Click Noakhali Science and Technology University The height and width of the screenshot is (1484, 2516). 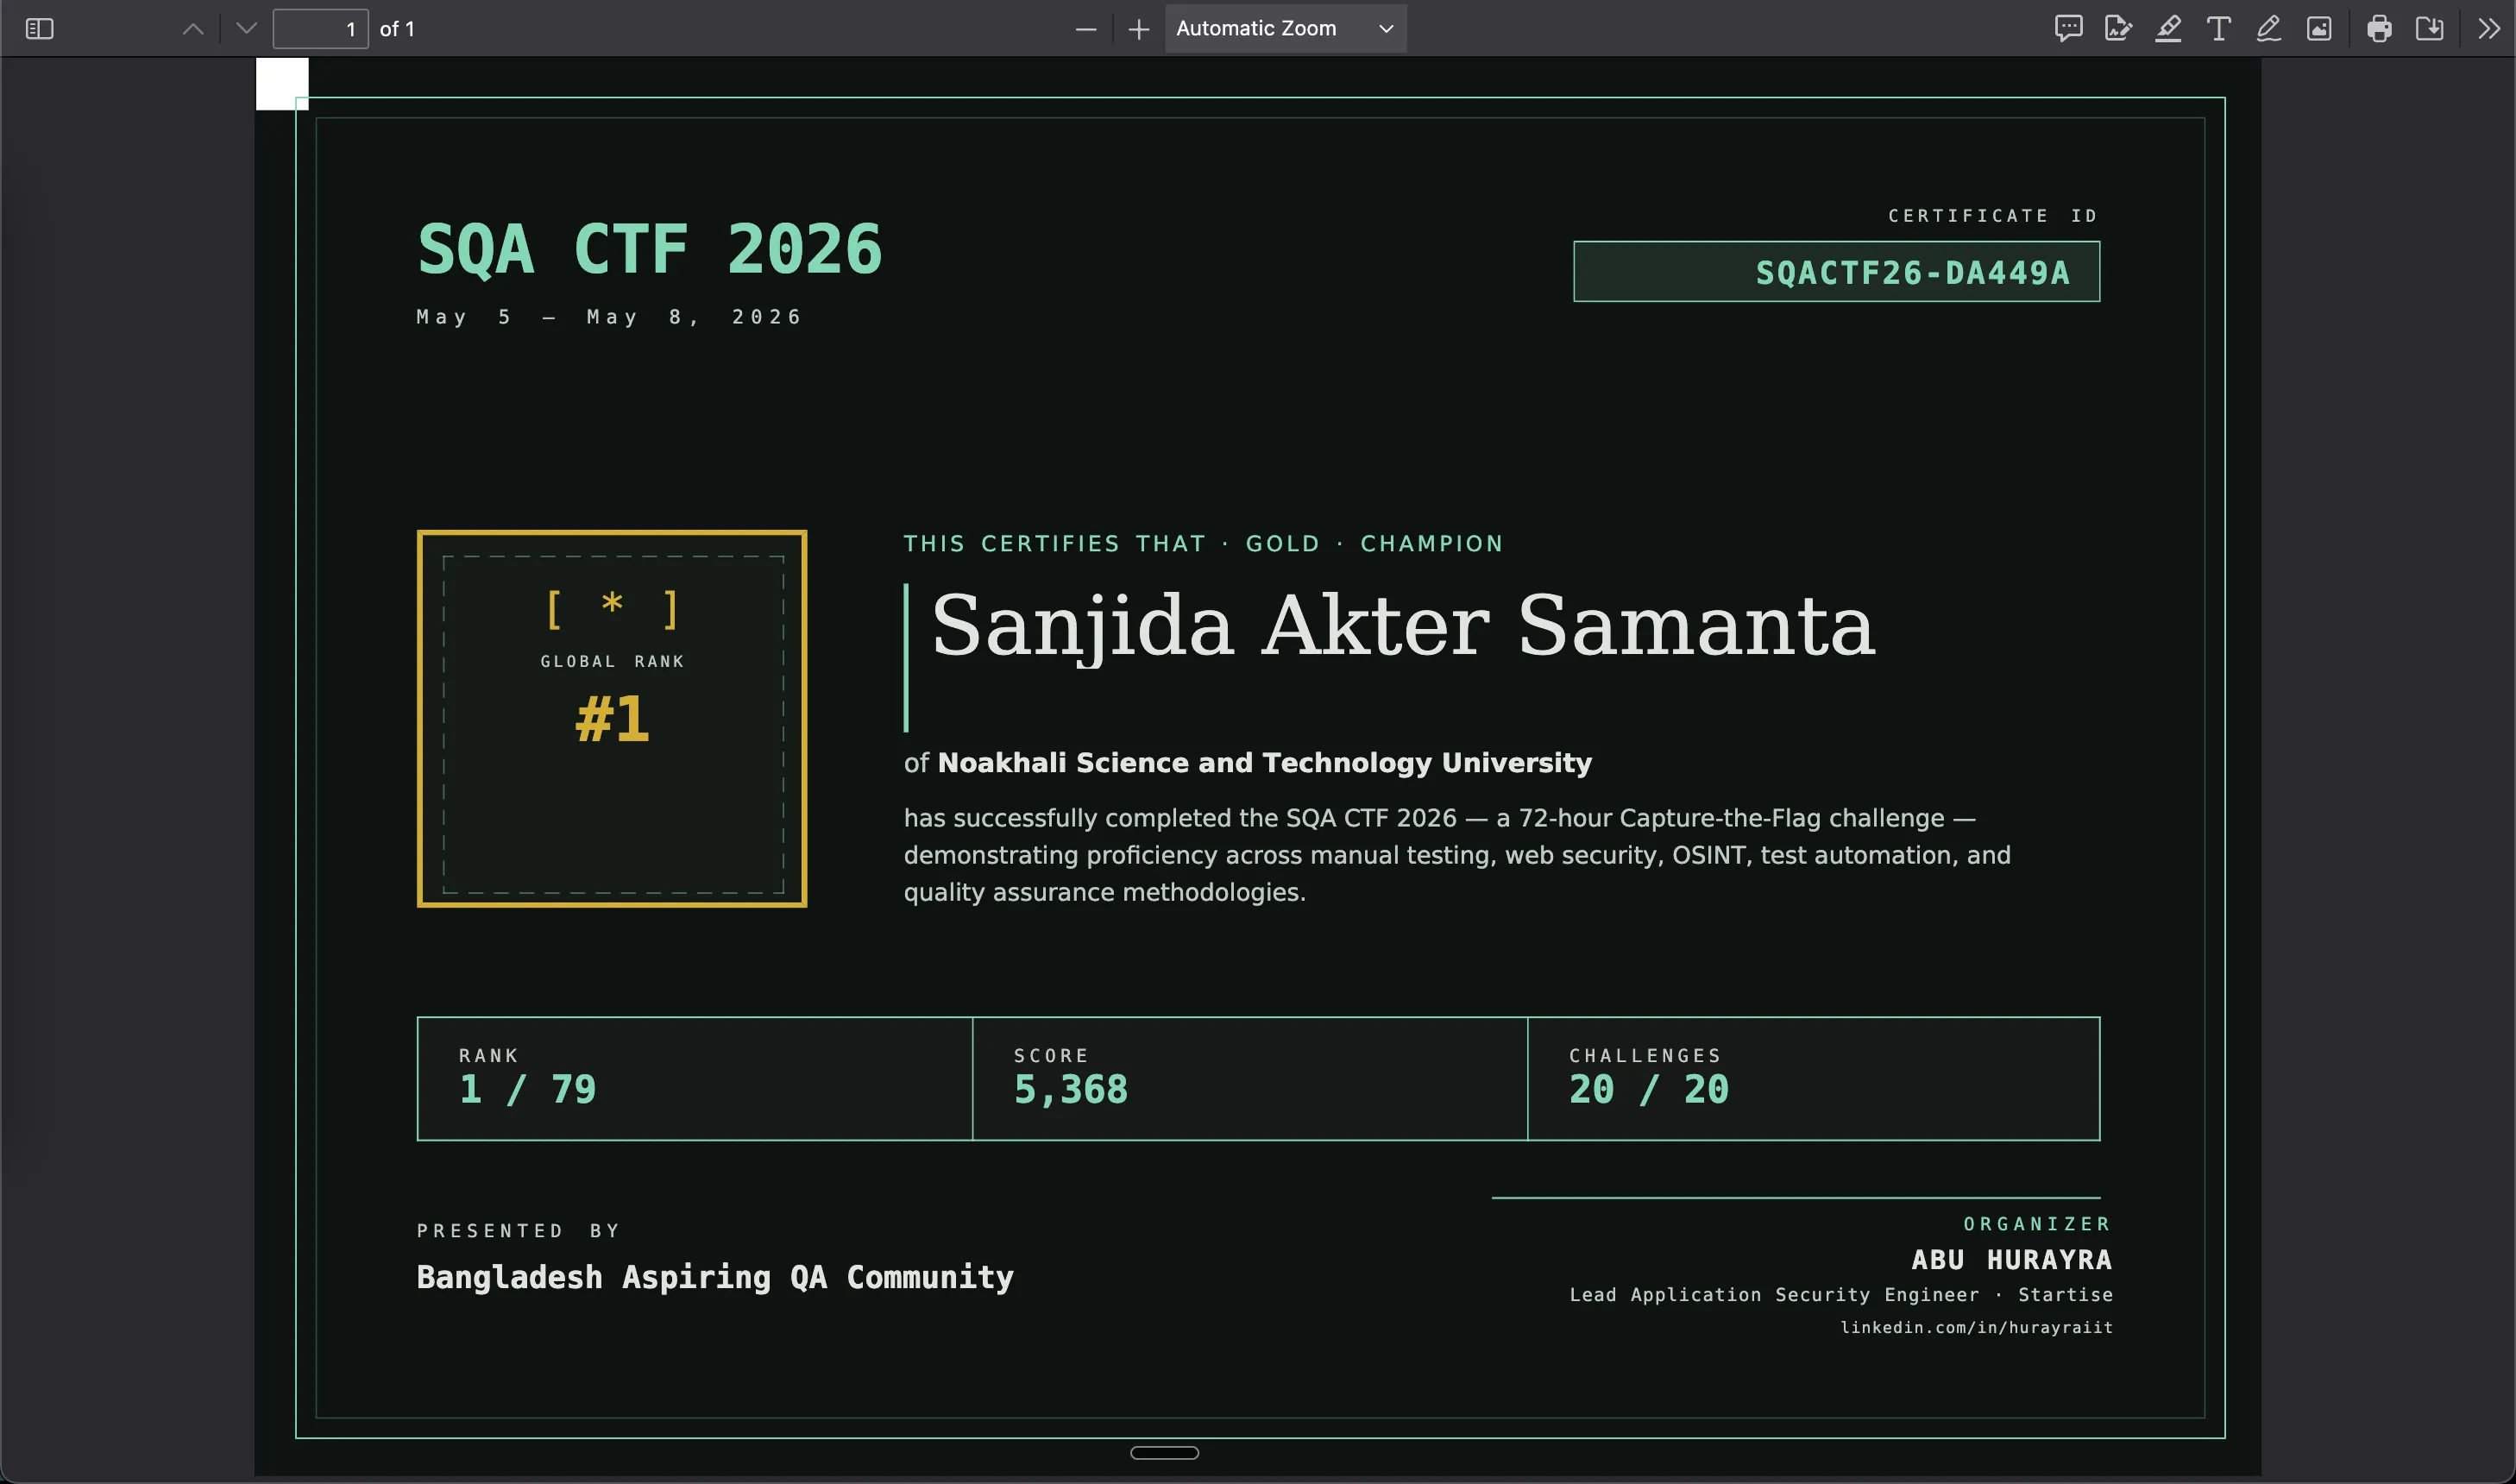1264,763
